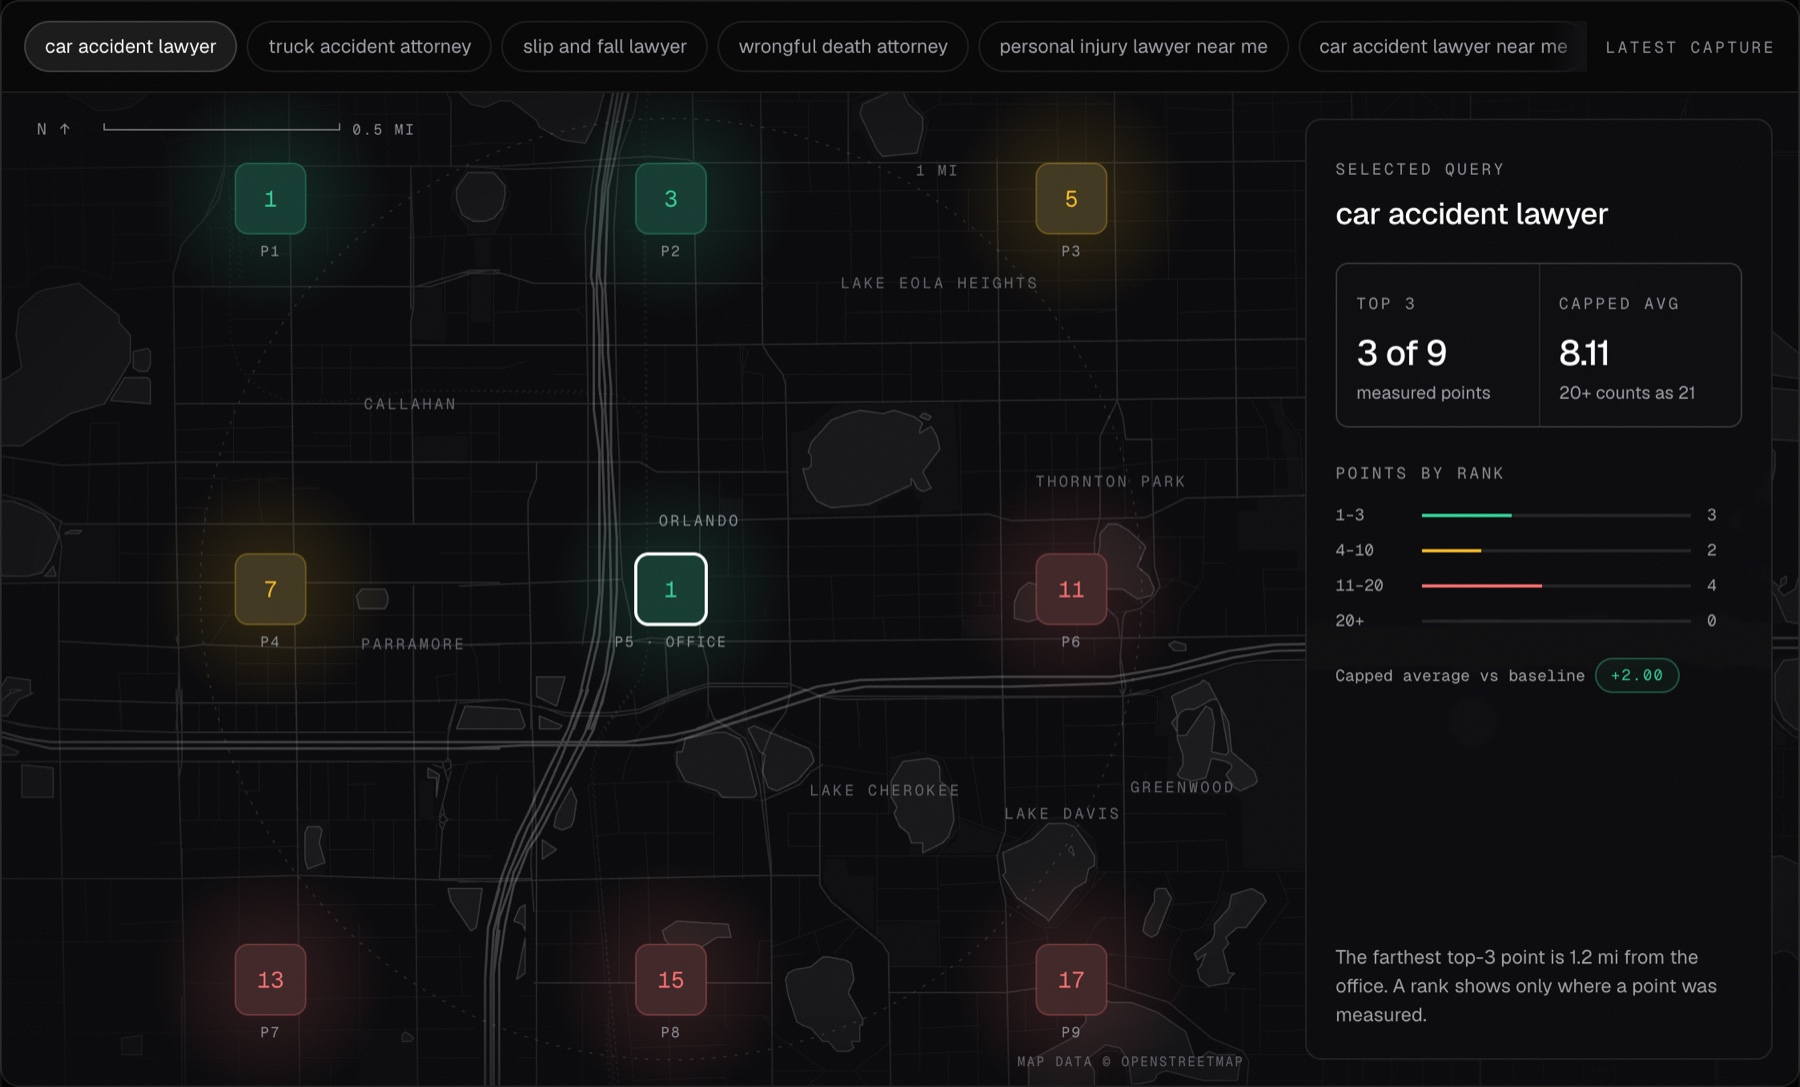Click the 'Orlando' city label
The width and height of the screenshot is (1800, 1087).
699,521
